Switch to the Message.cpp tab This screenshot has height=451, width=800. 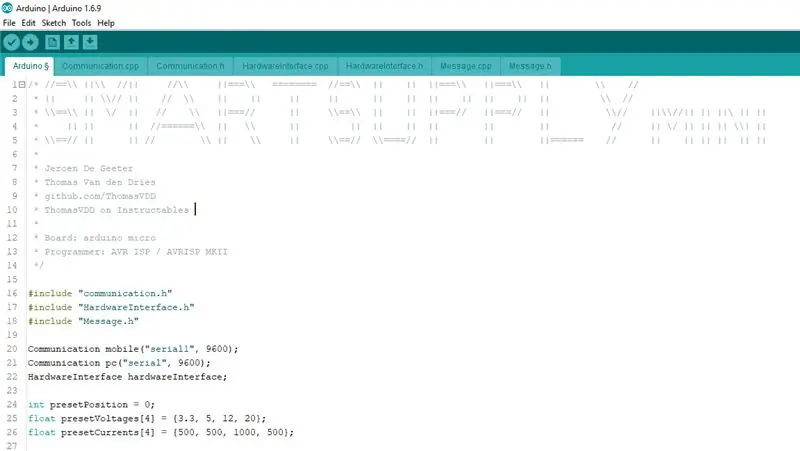coord(465,66)
